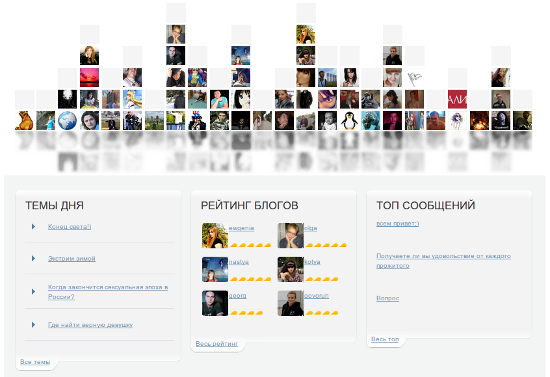
Task: Click the star rating under olga
Action: 326,245
